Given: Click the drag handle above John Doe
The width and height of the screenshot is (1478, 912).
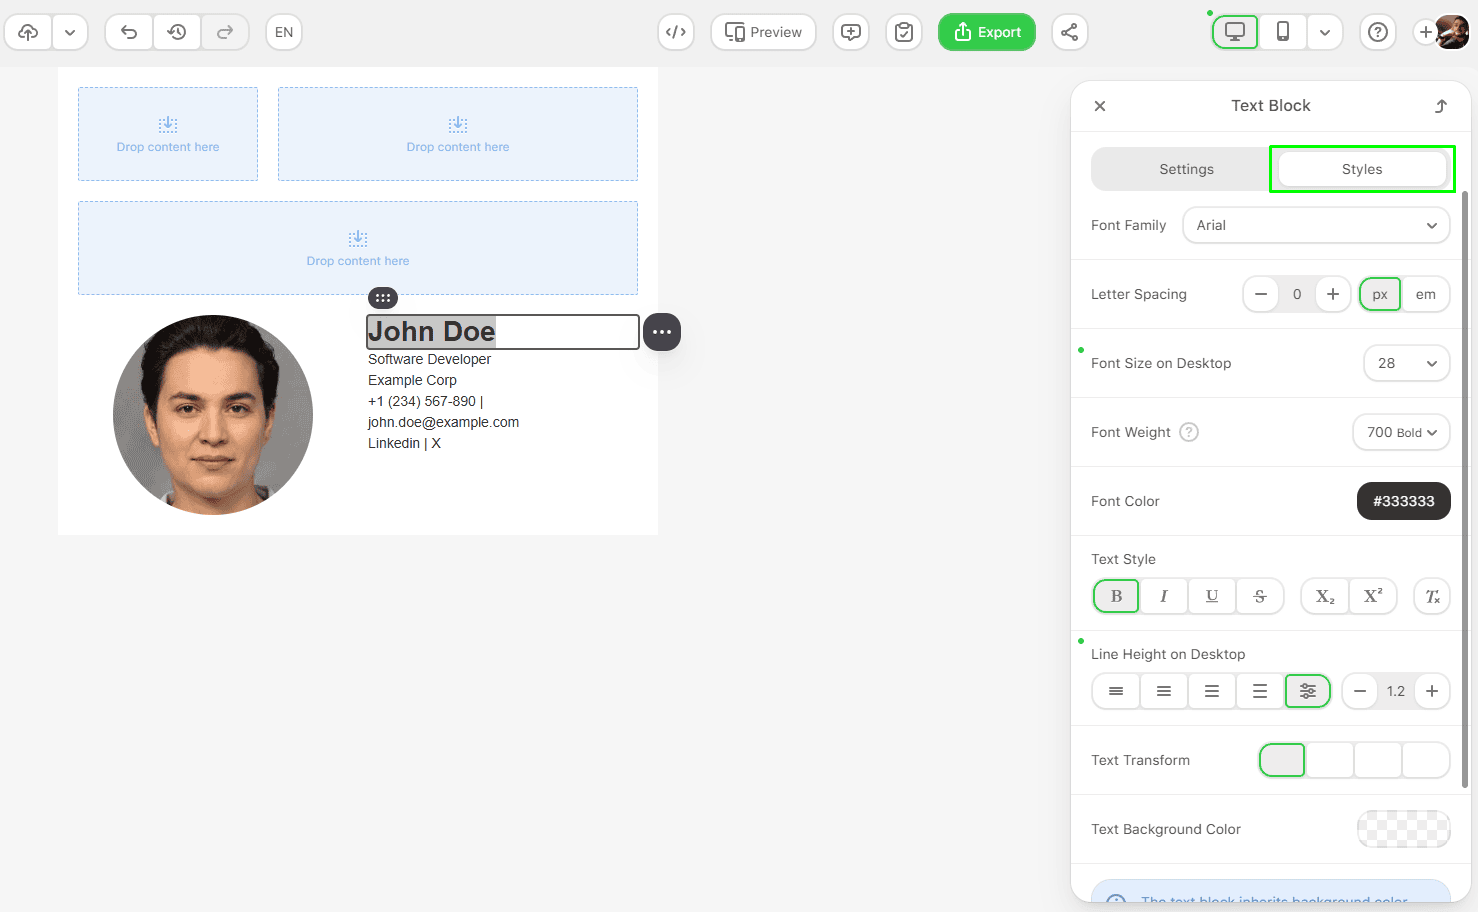Looking at the screenshot, I should [x=383, y=298].
